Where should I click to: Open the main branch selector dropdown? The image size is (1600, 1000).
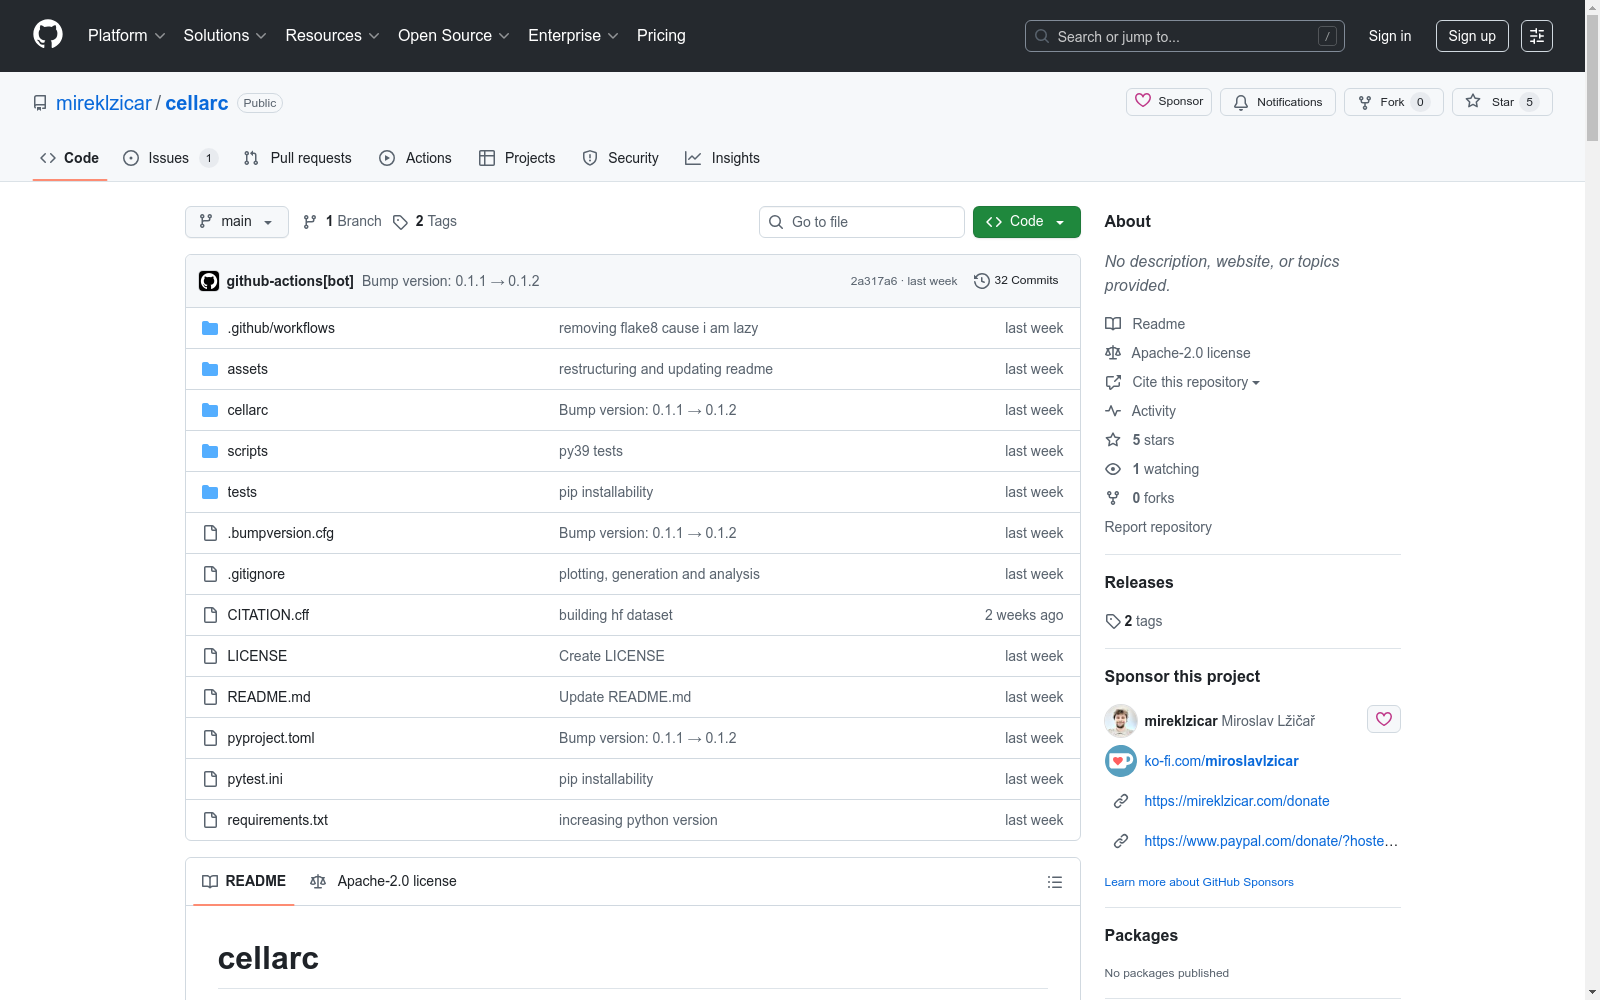pos(237,222)
